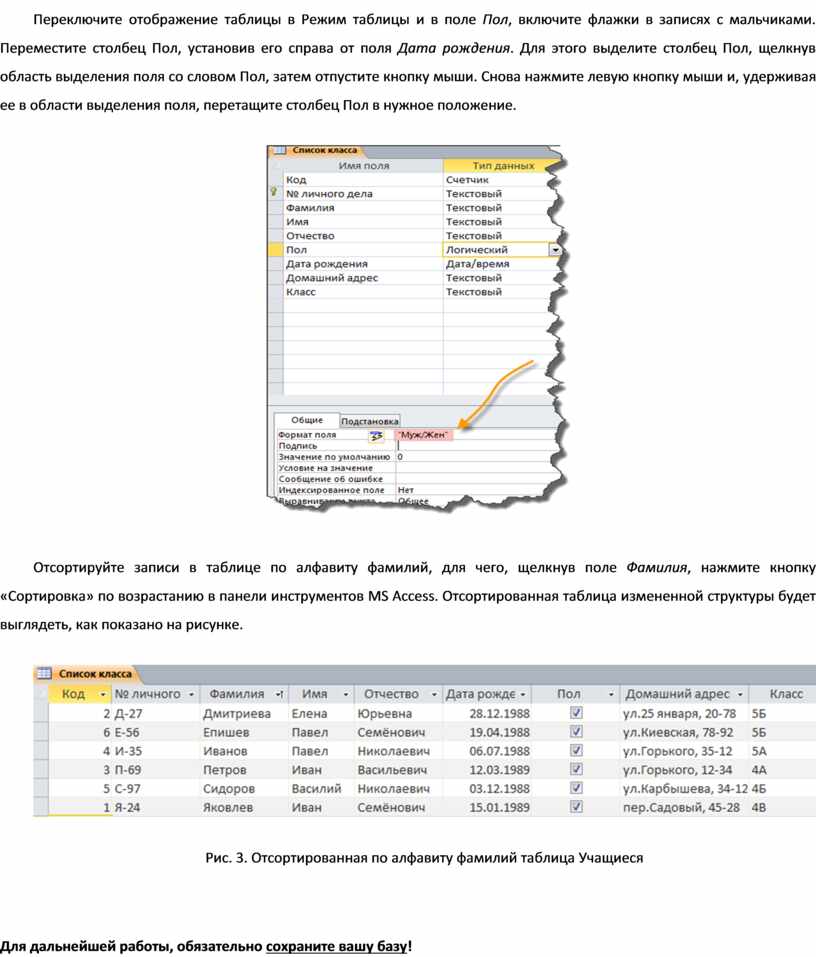Click the name cell Василий

(316, 788)
